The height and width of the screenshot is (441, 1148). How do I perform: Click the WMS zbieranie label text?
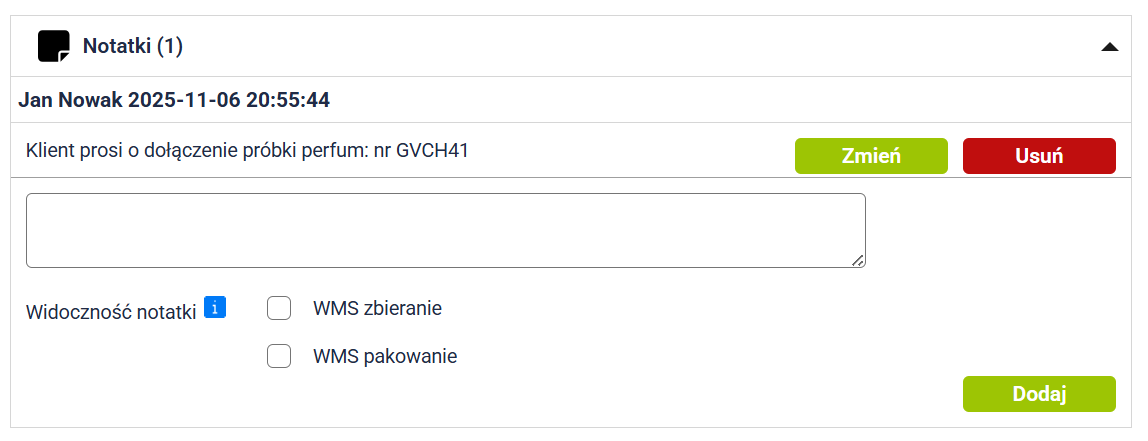[x=377, y=308]
